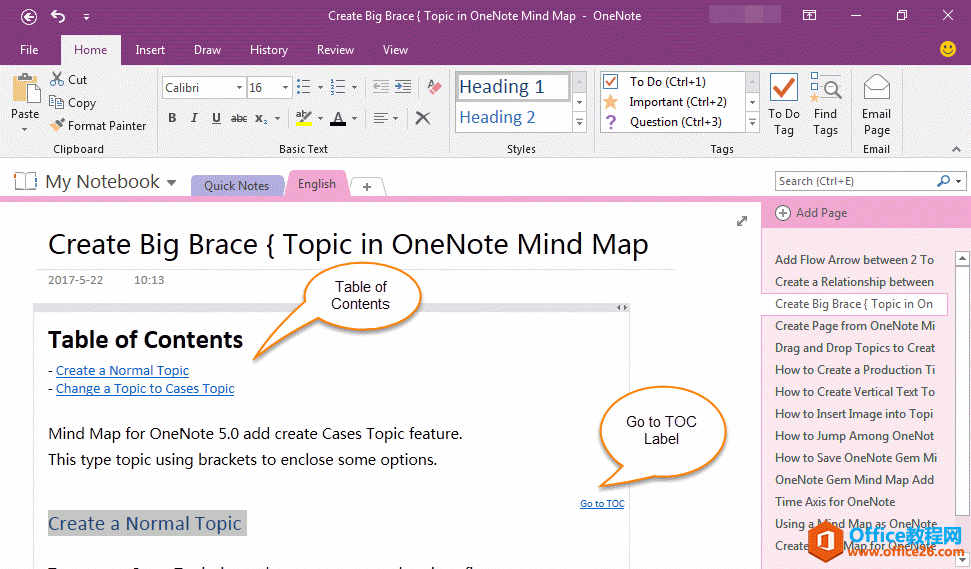This screenshot has width=971, height=569.
Task: Click in the Search (Ctrl+E) box
Action: [855, 181]
